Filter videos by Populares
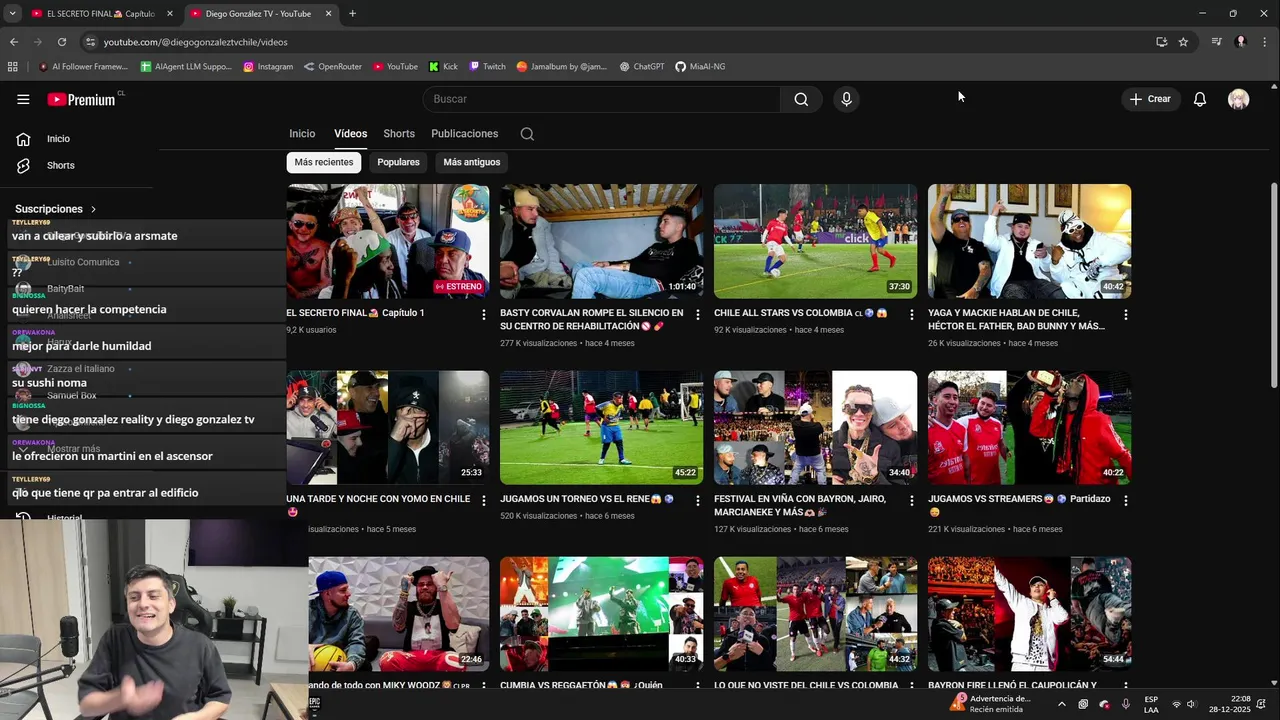This screenshot has height=720, width=1280. 398,162
